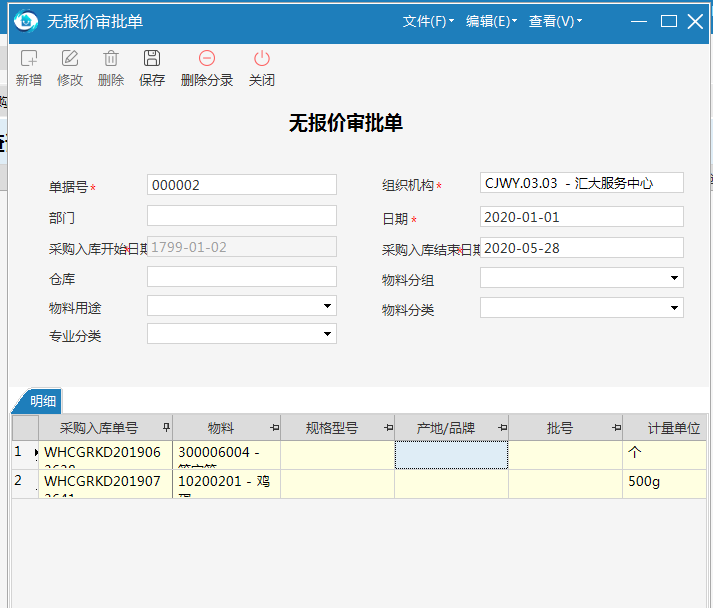Minimize the 无报价审批单 window

click(x=639, y=21)
